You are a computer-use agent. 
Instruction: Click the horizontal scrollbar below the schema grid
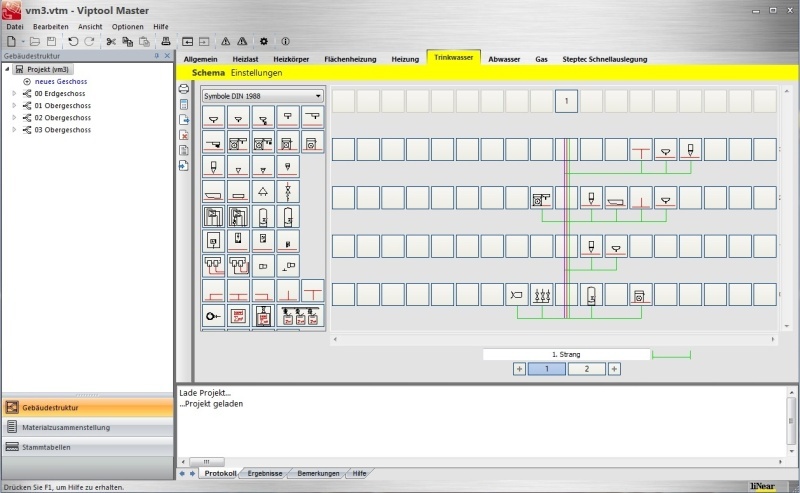(554, 339)
